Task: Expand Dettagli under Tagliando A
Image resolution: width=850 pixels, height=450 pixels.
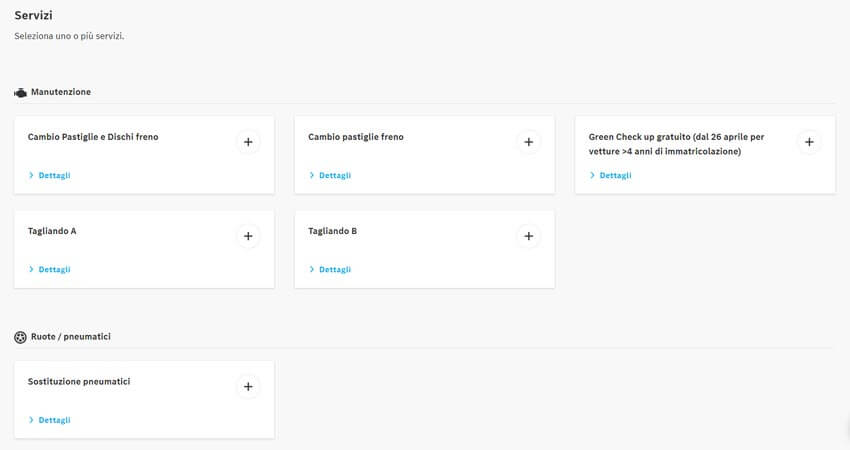Action: [54, 269]
